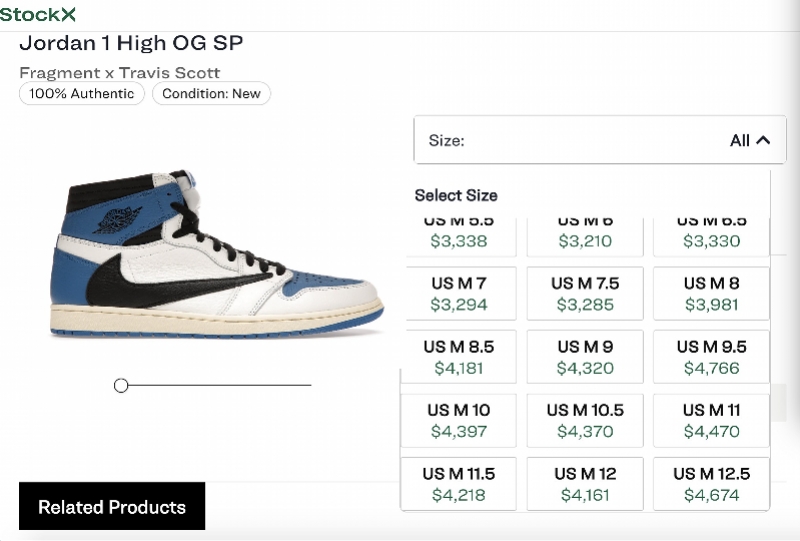Click the Condition: New badge
The image size is (800, 541).
[211, 94]
